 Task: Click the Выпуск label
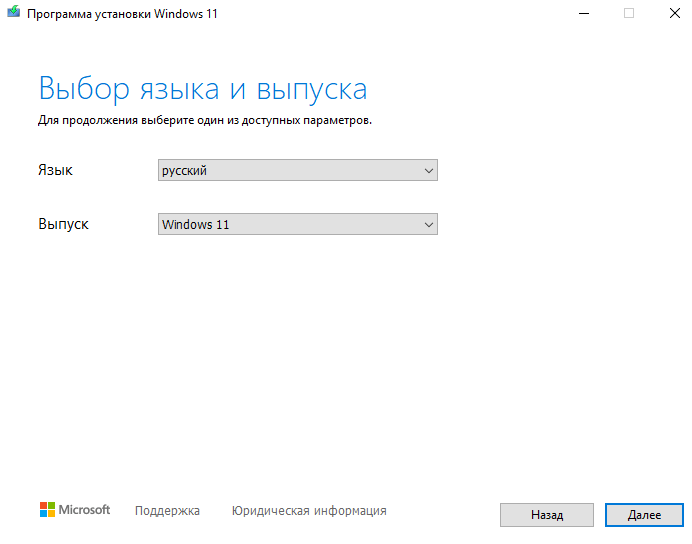click(63, 224)
